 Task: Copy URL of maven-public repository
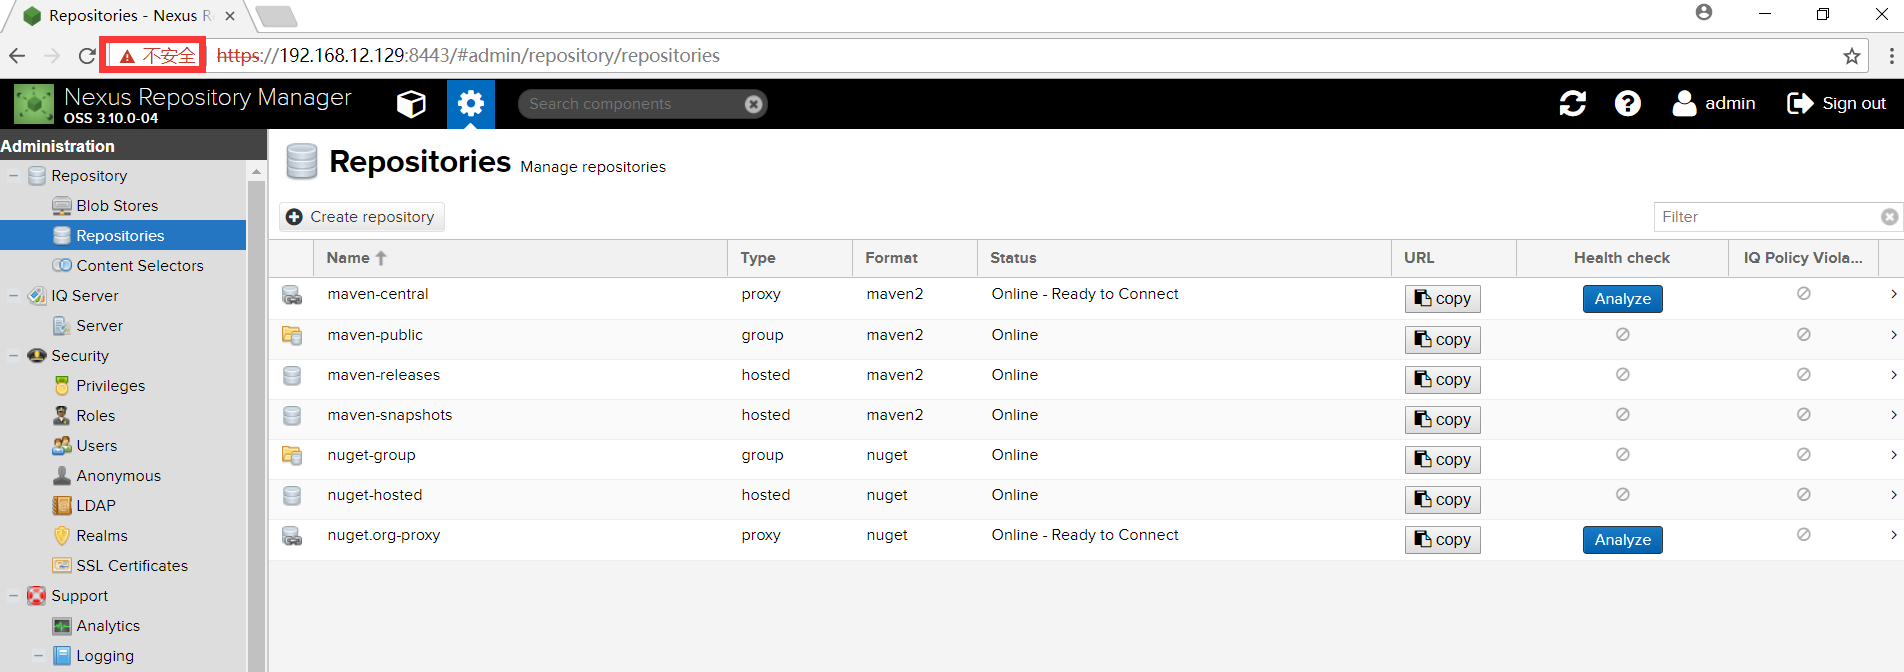[x=1443, y=340]
